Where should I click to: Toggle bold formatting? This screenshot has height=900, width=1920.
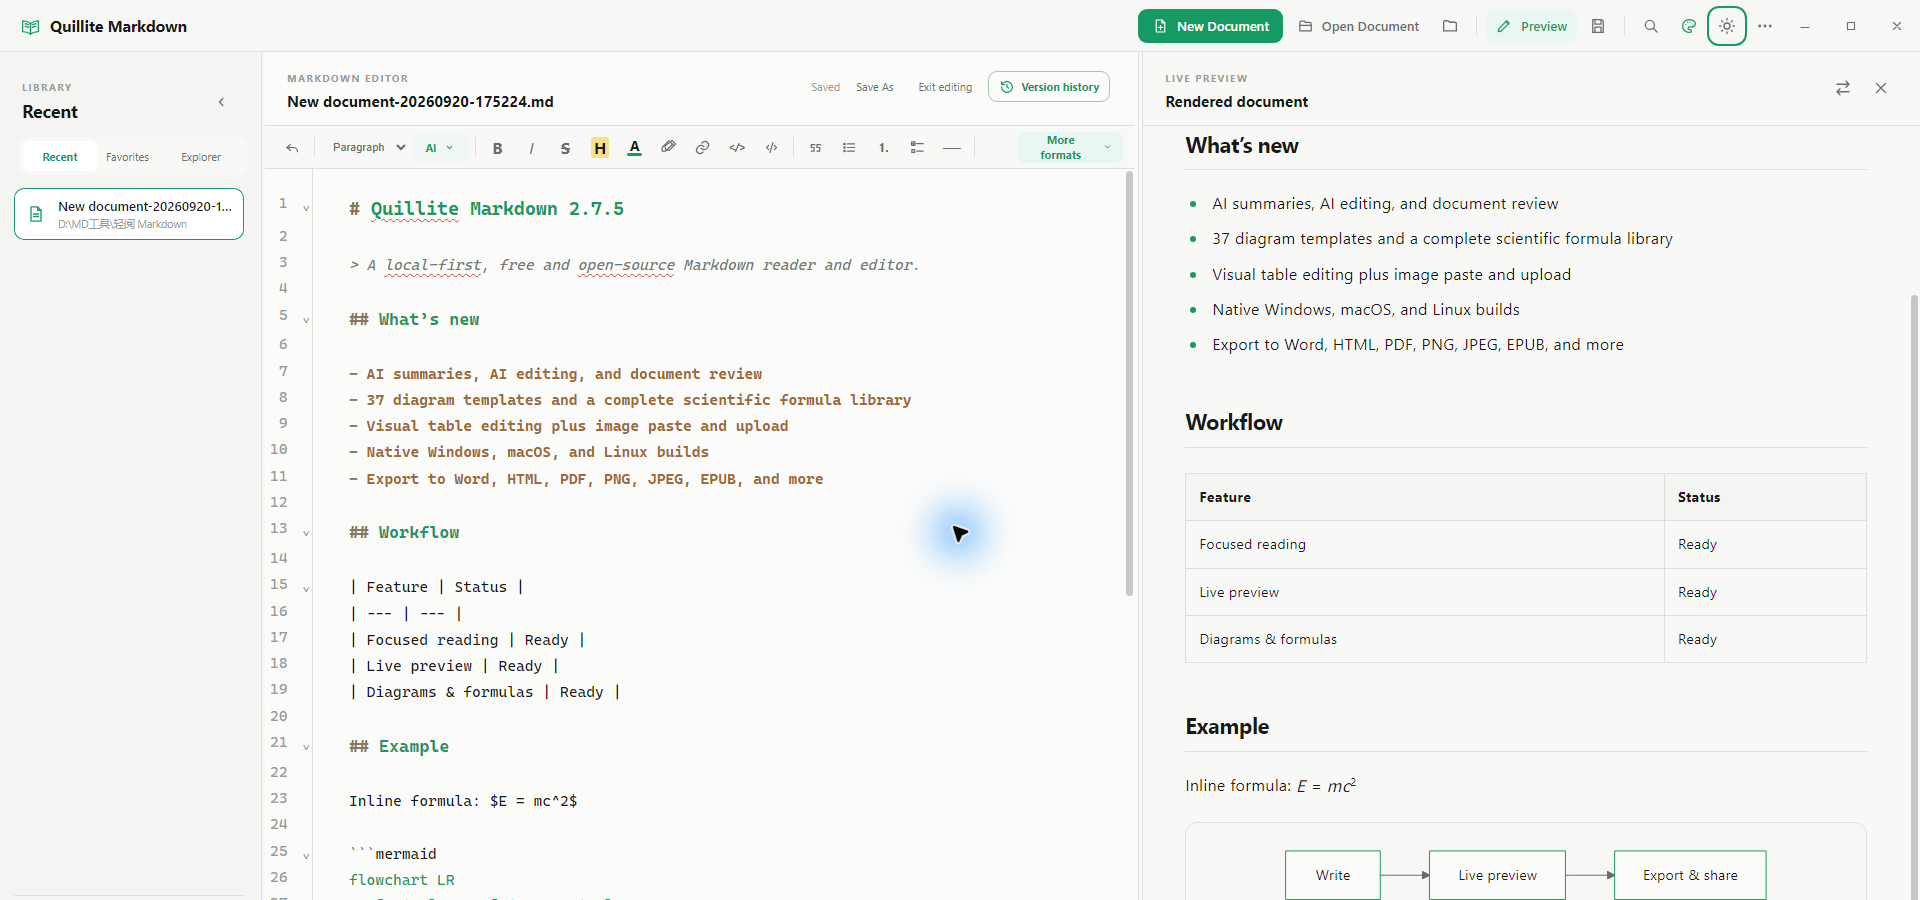[x=497, y=148]
